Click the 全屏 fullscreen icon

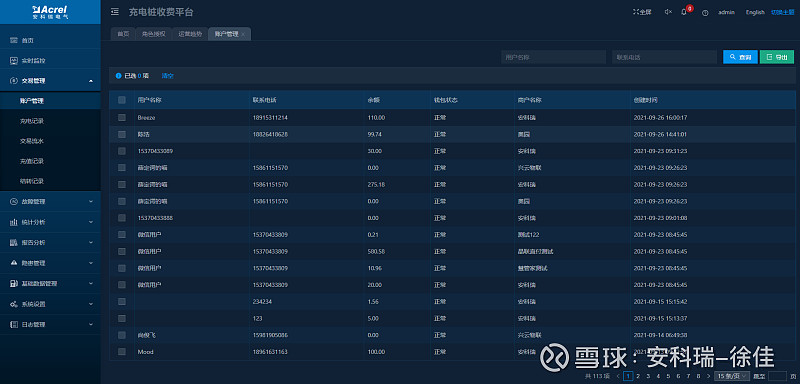coord(636,12)
